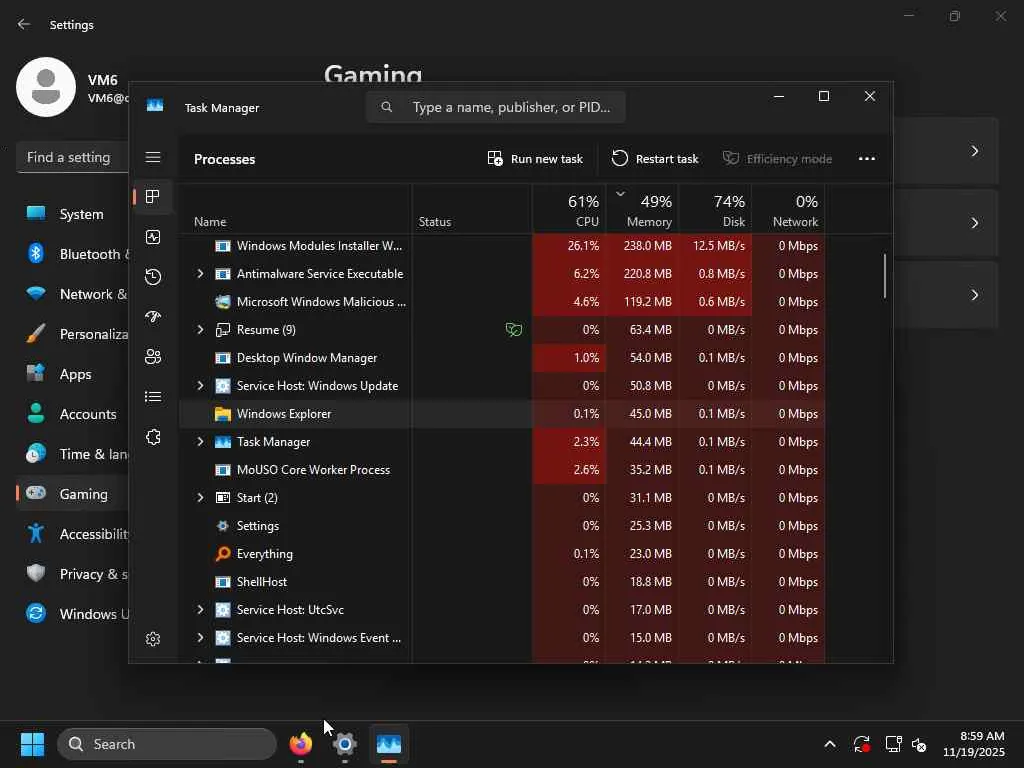Click the taskbar clock showing 8:59 AM
1024x768 pixels.
coord(974,744)
